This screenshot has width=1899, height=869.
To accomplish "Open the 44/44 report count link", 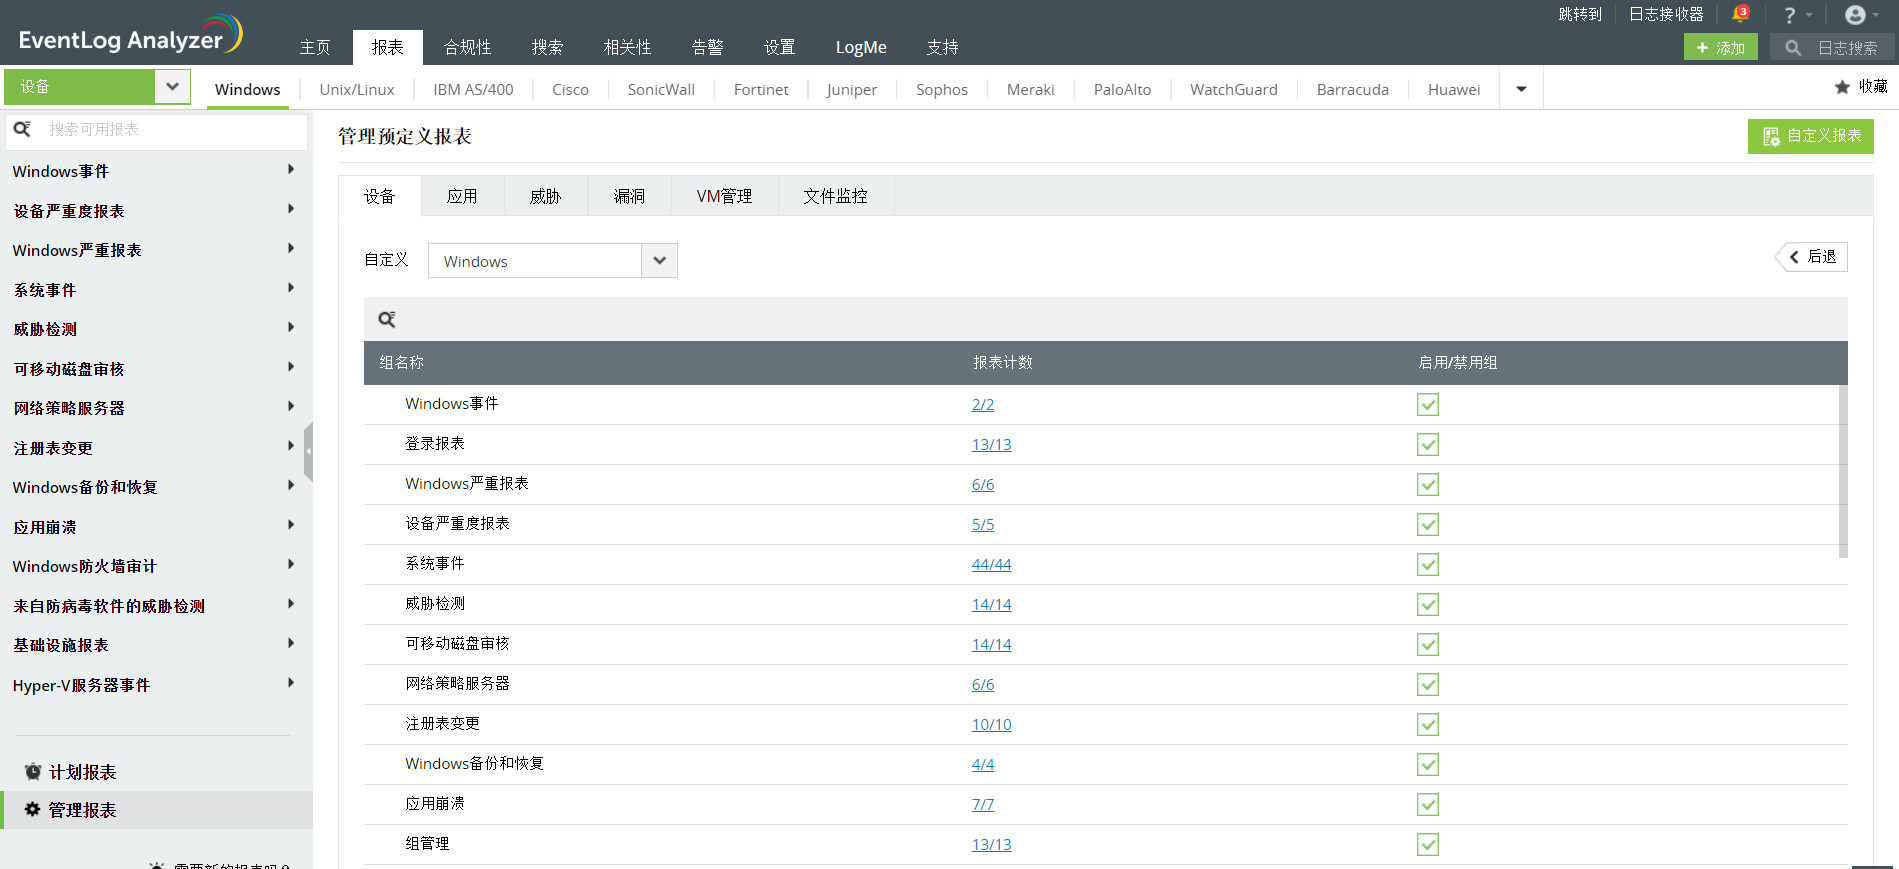I will click(991, 565).
